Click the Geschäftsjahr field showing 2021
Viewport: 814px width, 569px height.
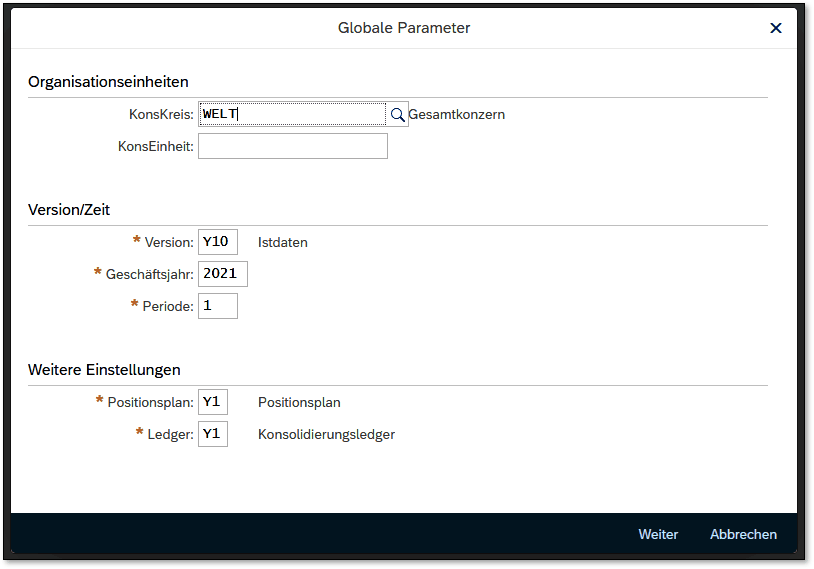222,274
